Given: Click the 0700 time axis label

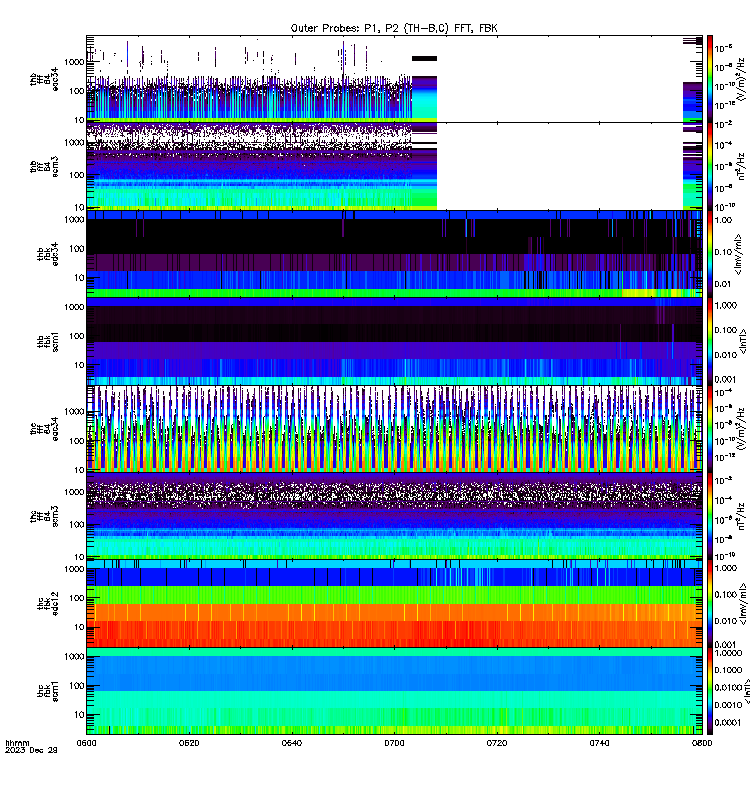Looking at the screenshot, I should 394,743.
